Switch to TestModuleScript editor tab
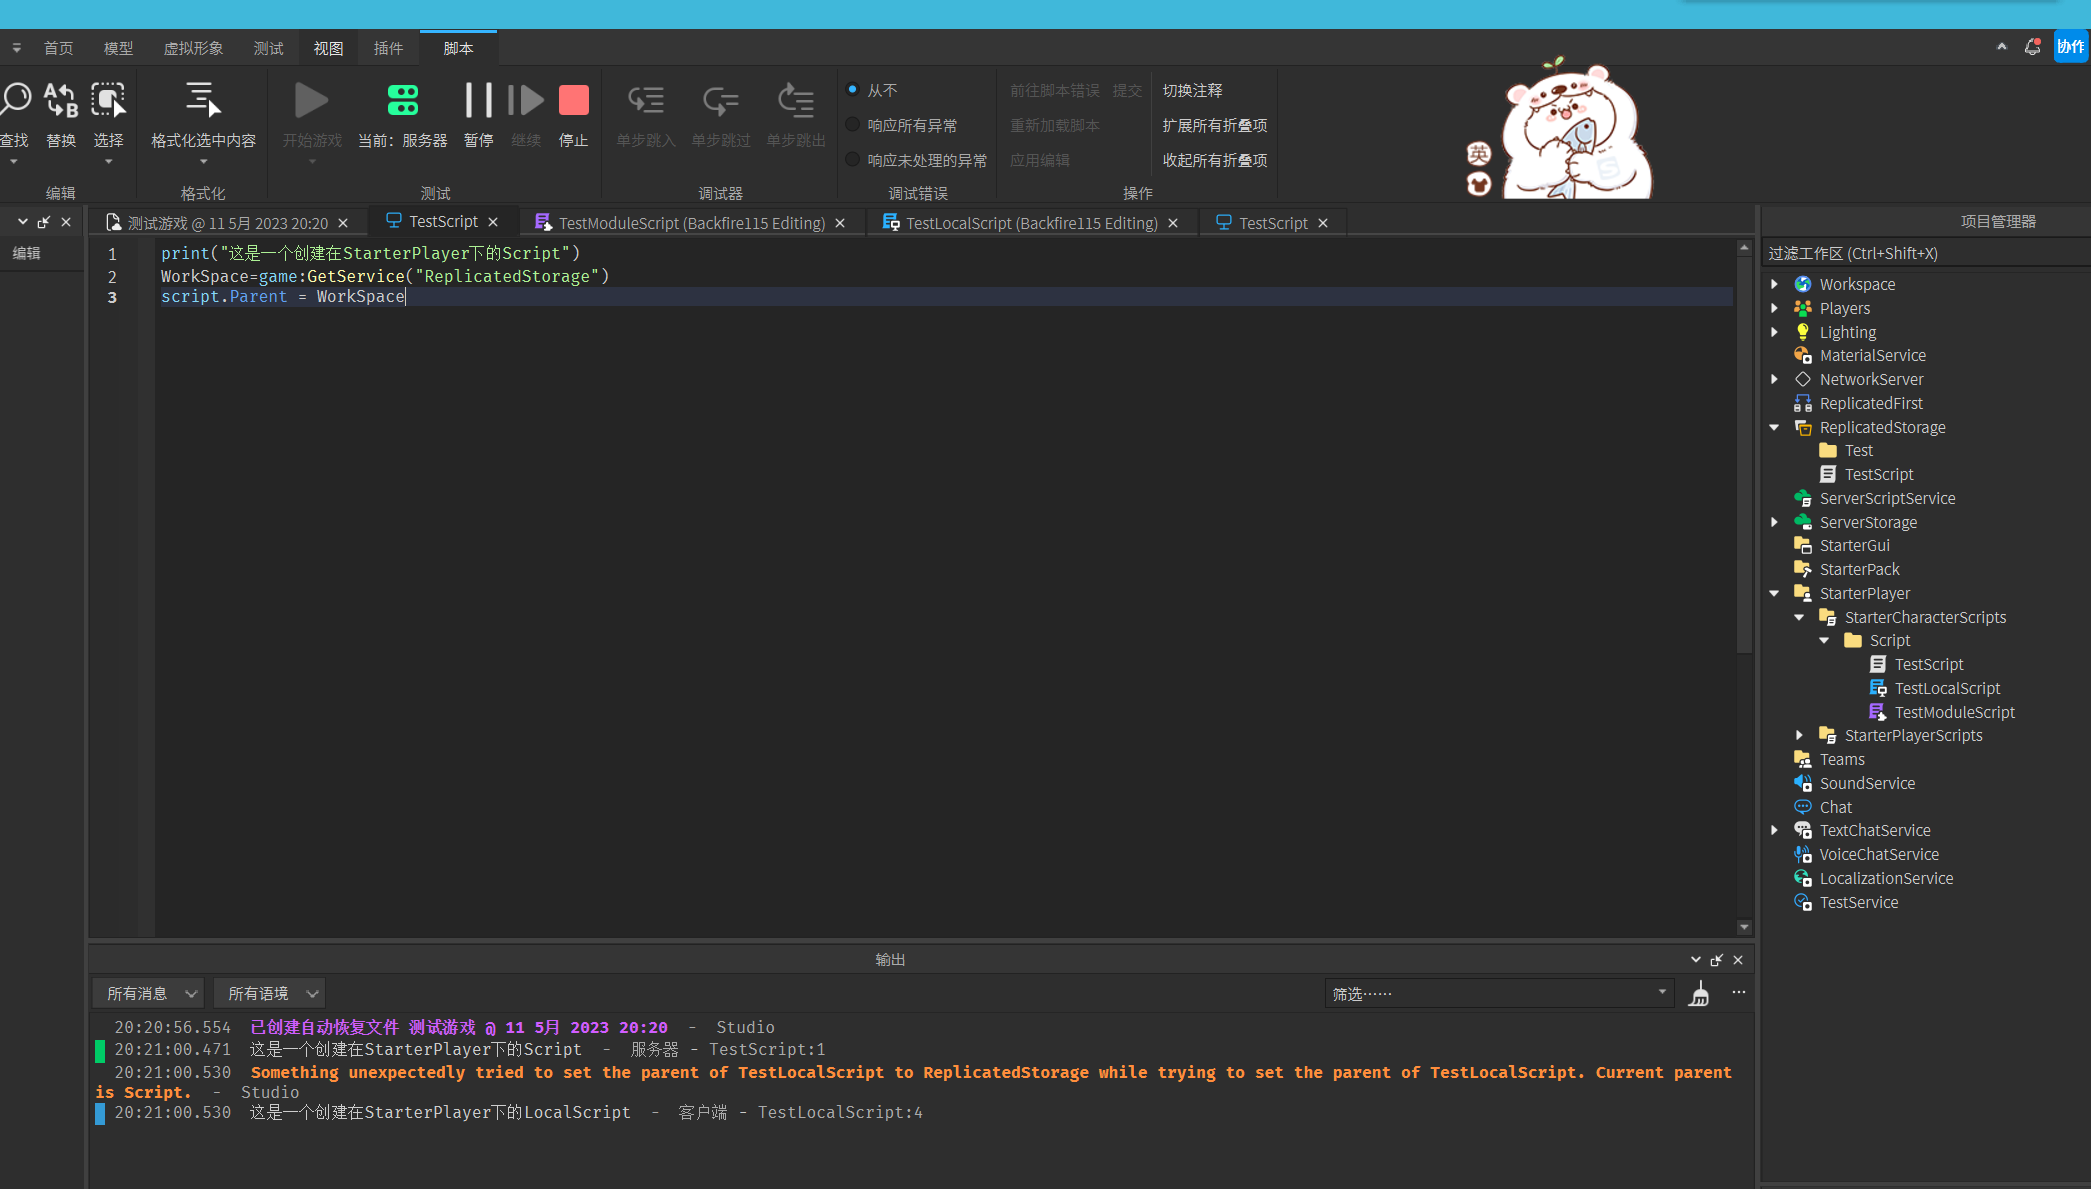2091x1189 pixels. click(691, 223)
